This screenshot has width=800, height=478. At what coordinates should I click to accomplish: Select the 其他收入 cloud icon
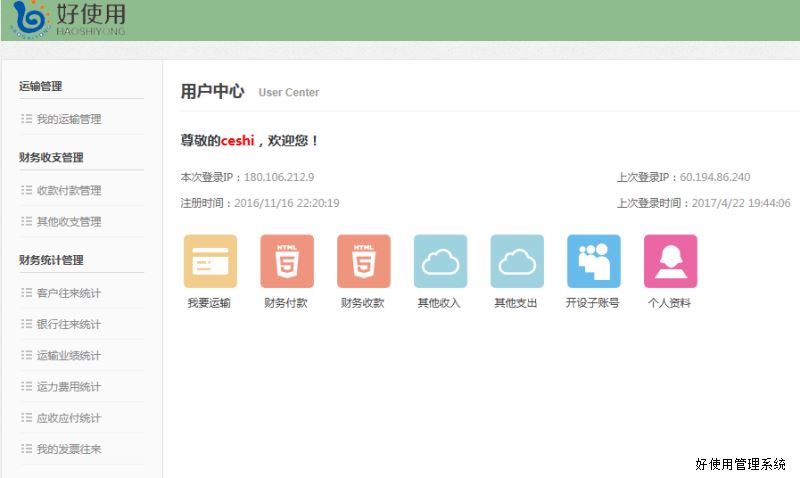[440, 261]
